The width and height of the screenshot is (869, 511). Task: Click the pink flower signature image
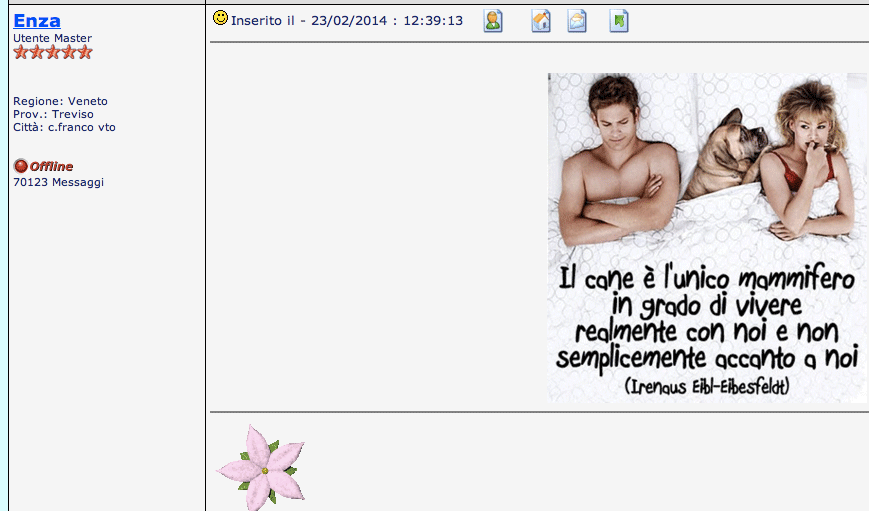tap(262, 466)
